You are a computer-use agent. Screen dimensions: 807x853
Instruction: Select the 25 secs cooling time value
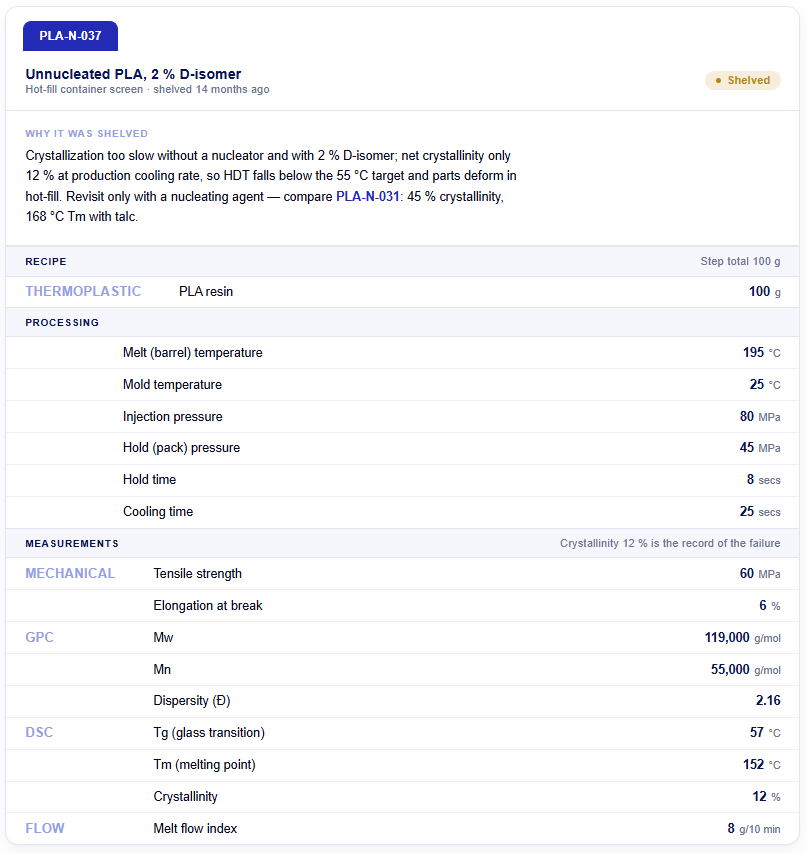[x=760, y=511]
